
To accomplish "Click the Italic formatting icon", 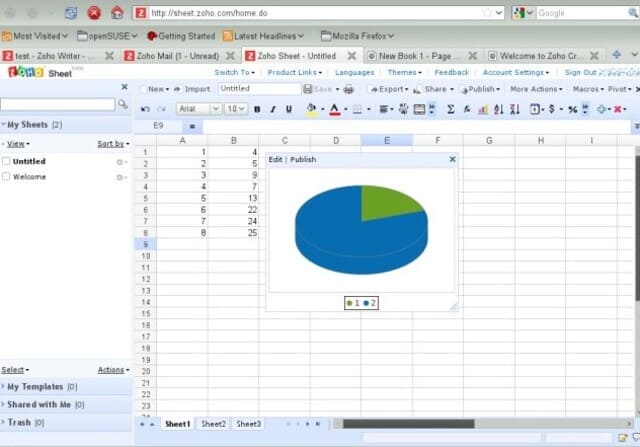I will [273, 109].
